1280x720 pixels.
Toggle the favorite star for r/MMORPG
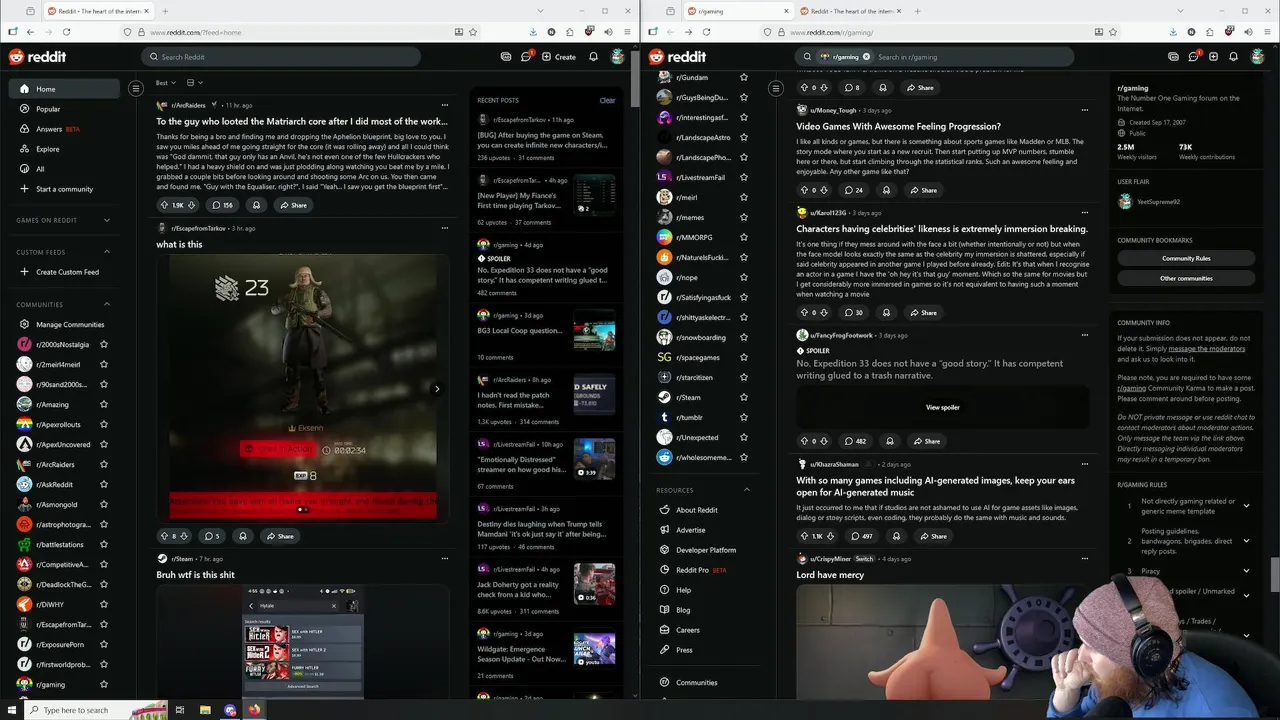coord(743,237)
